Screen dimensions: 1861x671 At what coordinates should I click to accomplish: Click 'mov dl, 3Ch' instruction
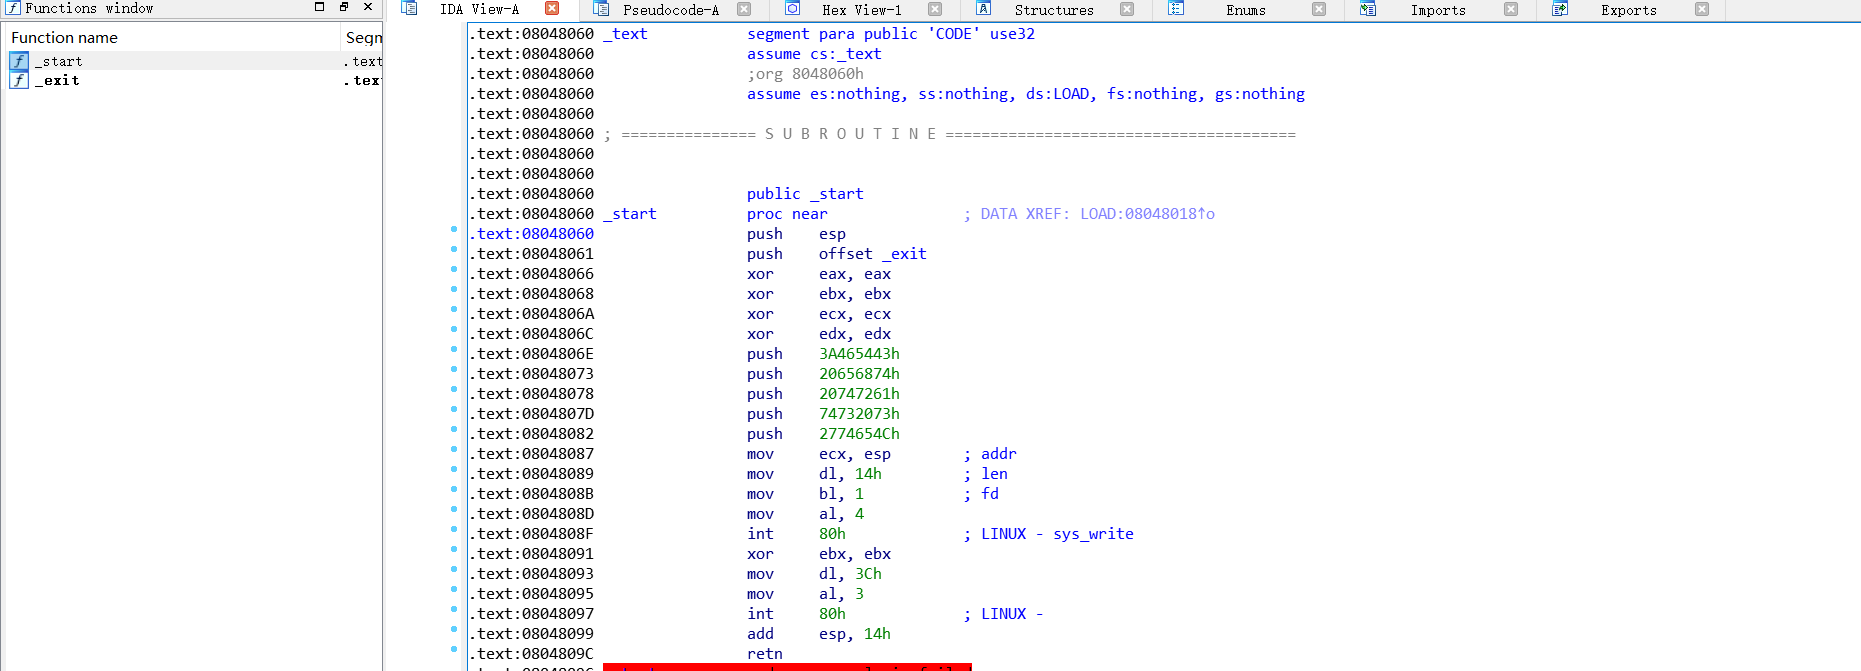tap(814, 574)
